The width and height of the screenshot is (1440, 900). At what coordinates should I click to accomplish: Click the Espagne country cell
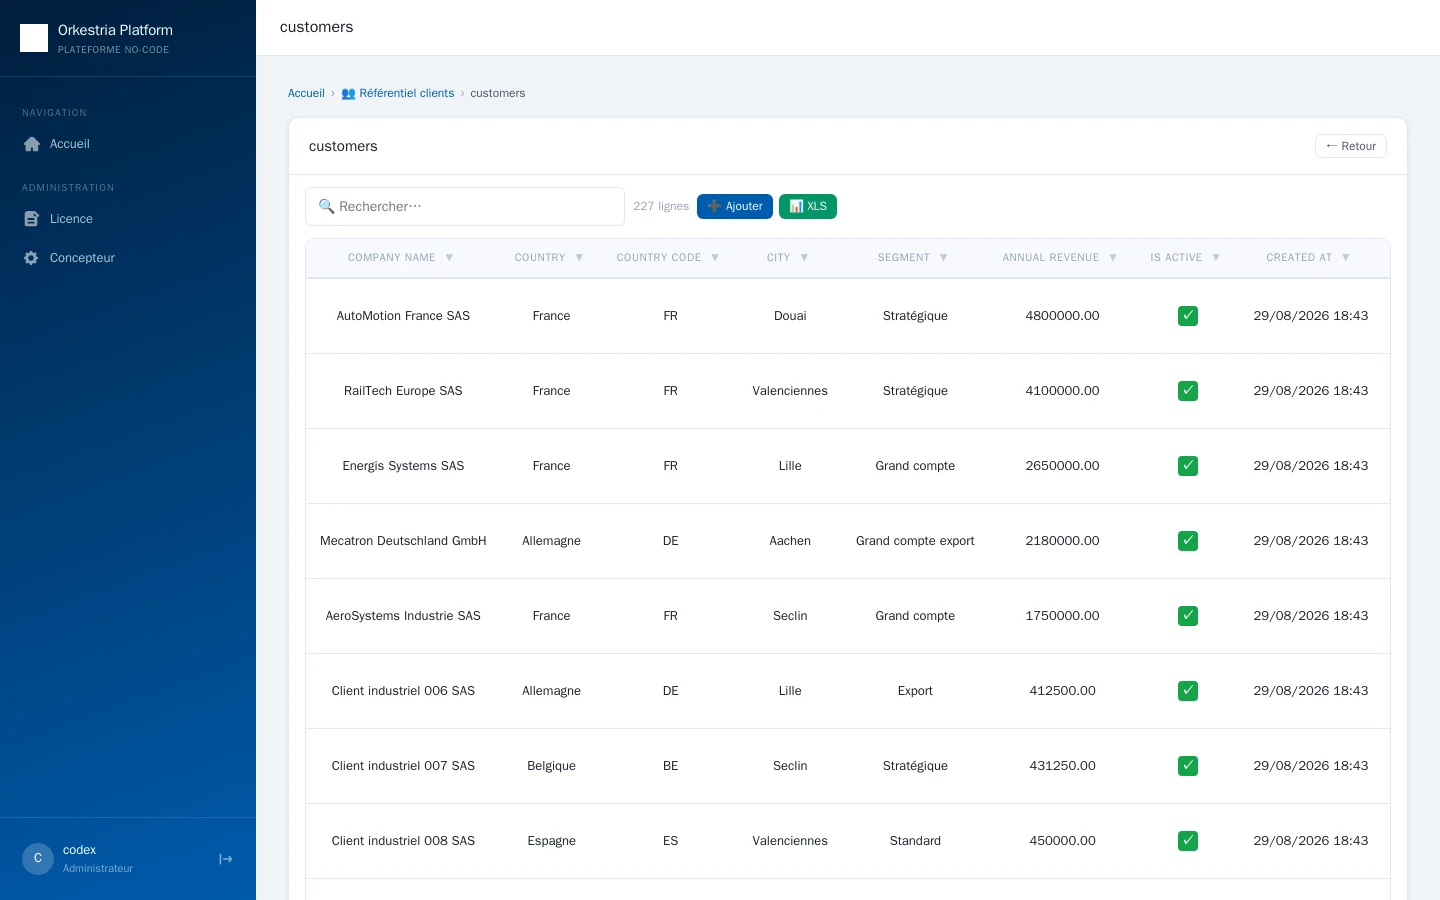[x=552, y=841]
